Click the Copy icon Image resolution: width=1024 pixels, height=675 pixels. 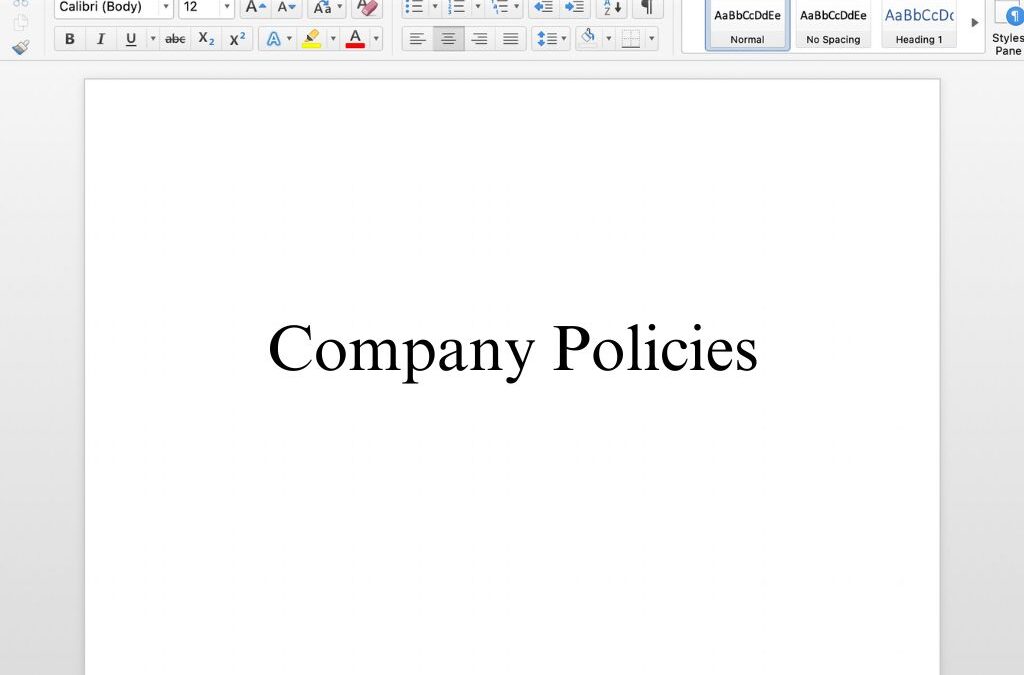tap(21, 22)
